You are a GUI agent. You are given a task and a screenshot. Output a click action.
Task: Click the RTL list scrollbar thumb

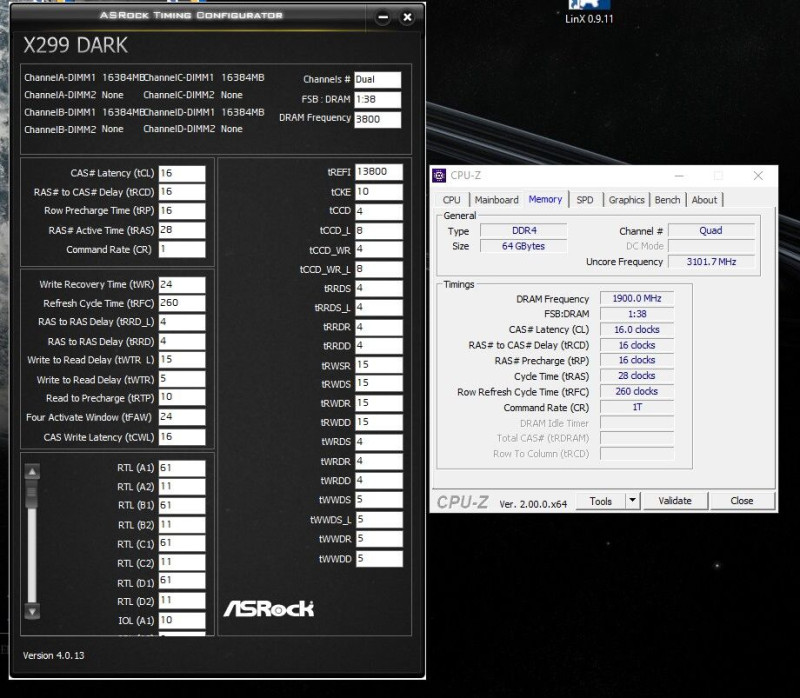coord(32,494)
